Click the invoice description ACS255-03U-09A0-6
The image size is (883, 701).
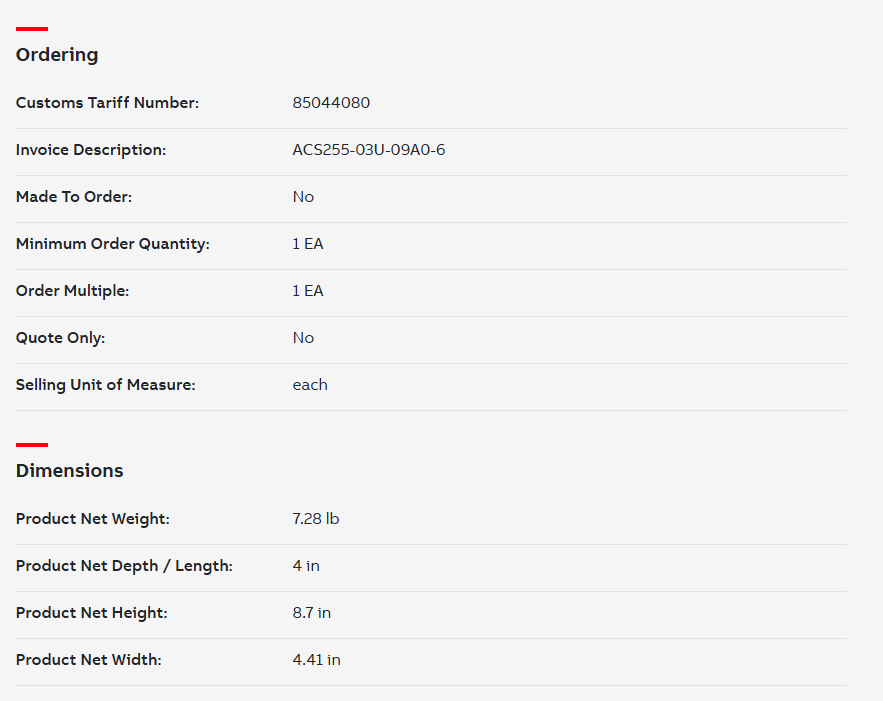point(369,150)
